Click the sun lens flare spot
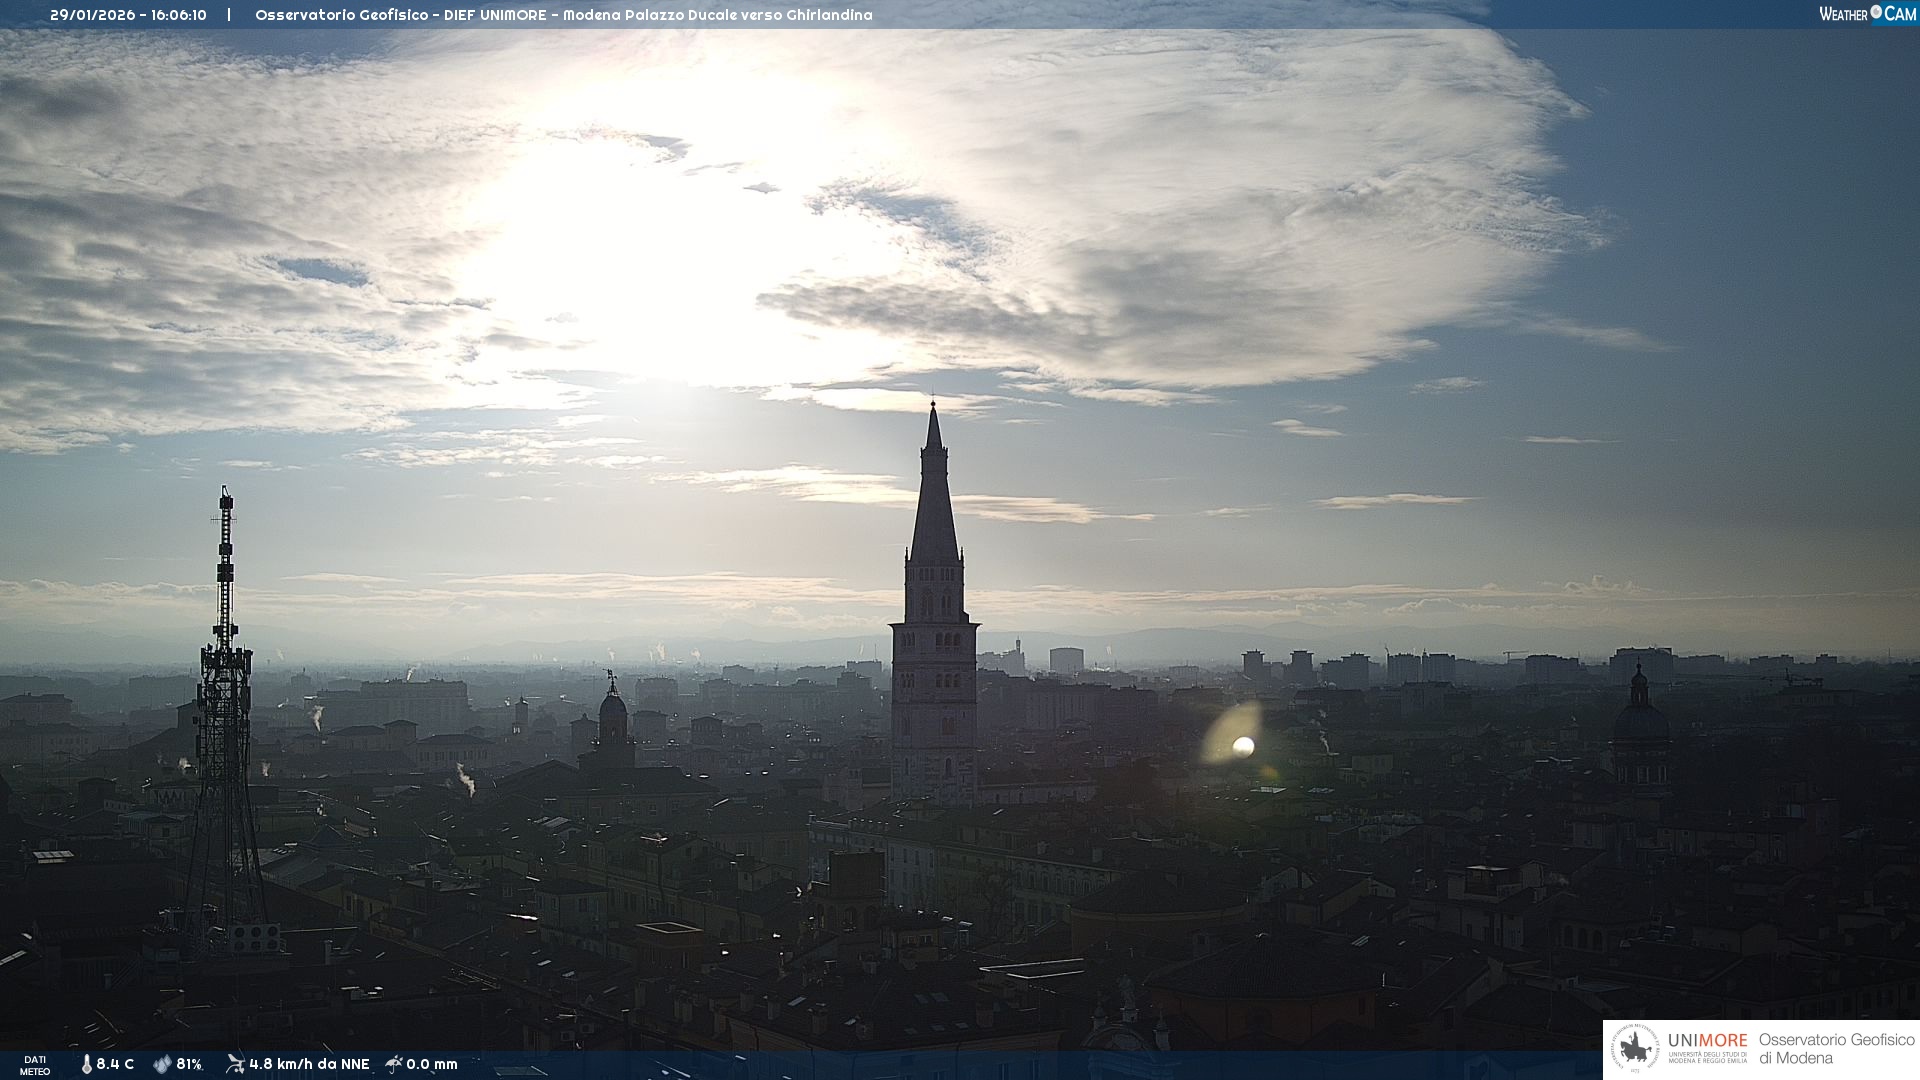1920x1080 pixels. point(1243,746)
